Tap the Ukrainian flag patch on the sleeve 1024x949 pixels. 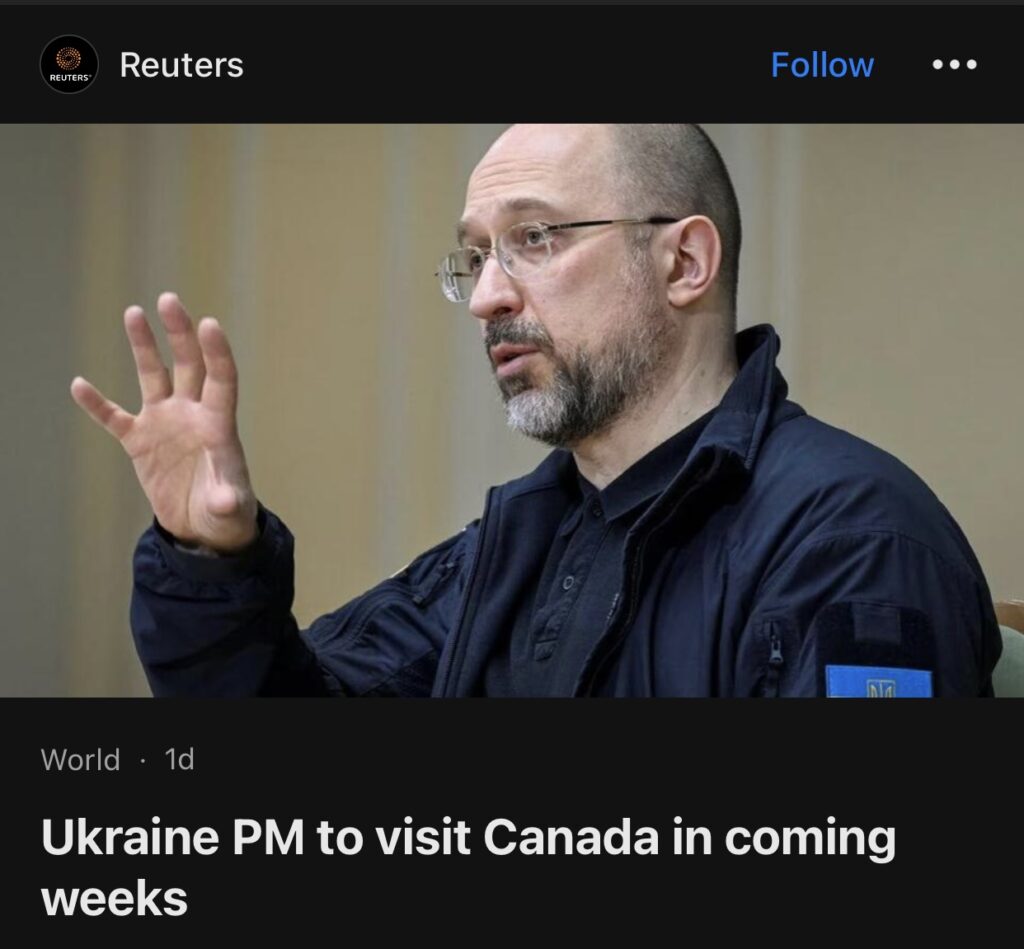(878, 681)
